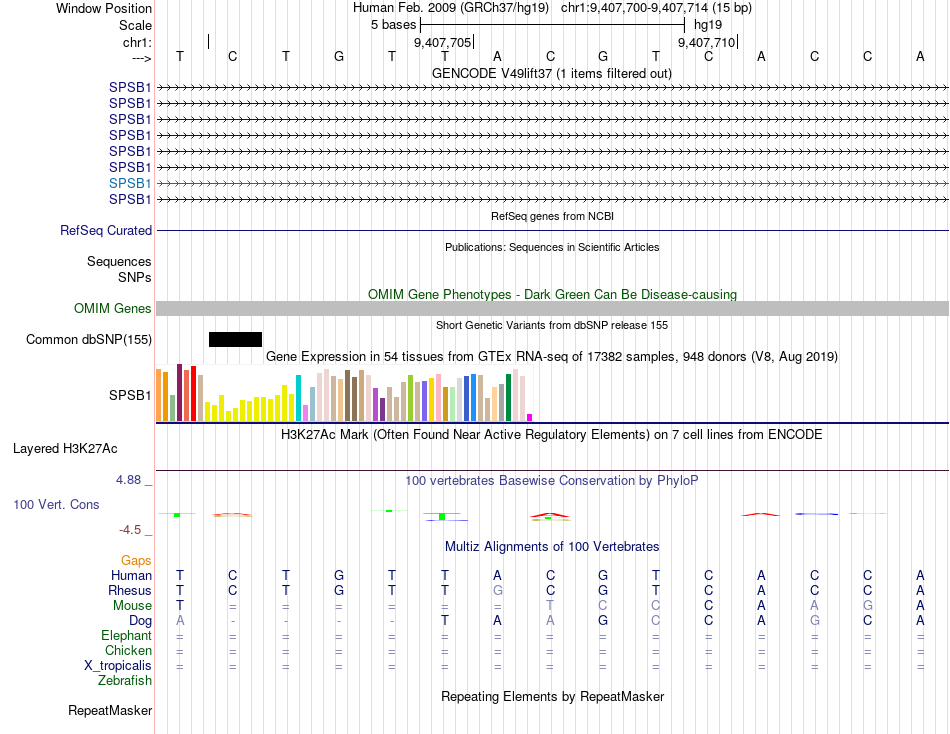Click the Sequences label
Viewport: 950px width, 734px height.
[x=119, y=261]
